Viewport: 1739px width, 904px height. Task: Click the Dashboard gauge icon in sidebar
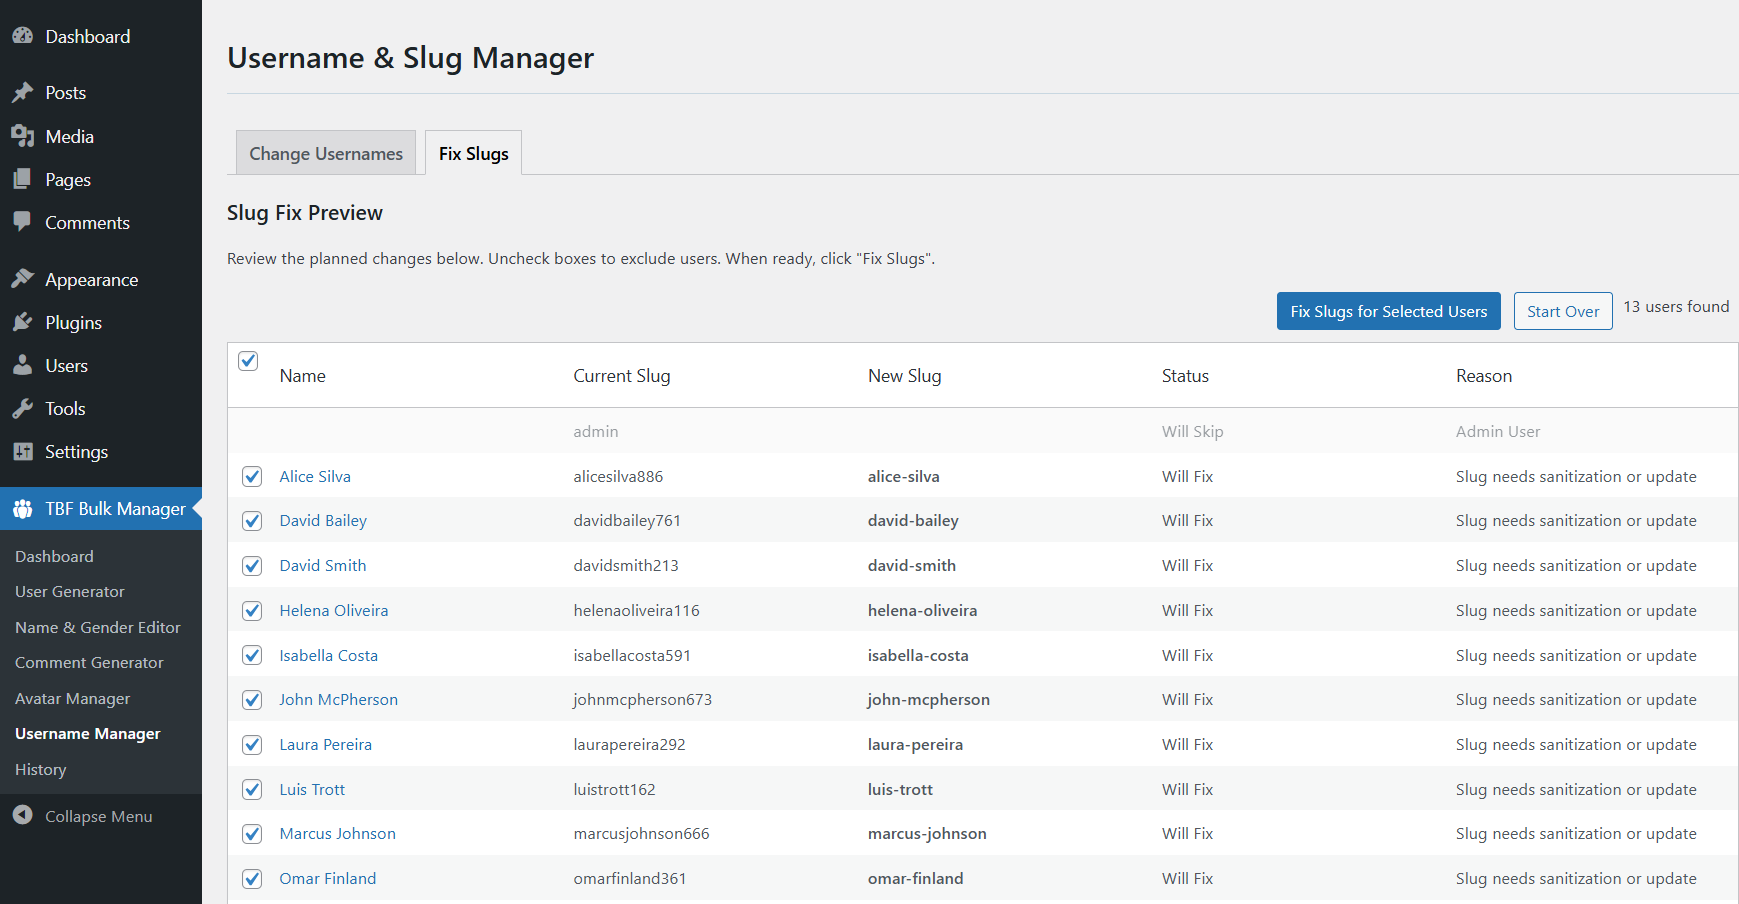[x=23, y=36]
